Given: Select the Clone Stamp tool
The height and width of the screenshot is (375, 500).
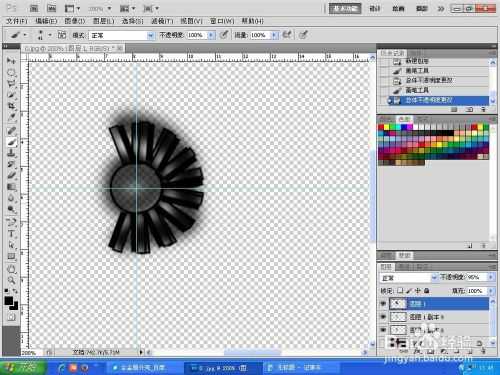Looking at the screenshot, I should [x=11, y=153].
